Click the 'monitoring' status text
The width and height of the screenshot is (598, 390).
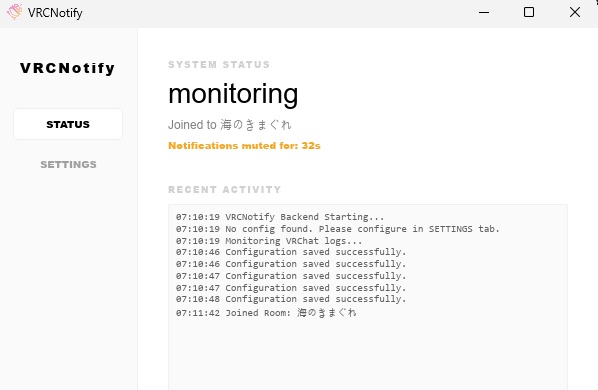(x=233, y=94)
